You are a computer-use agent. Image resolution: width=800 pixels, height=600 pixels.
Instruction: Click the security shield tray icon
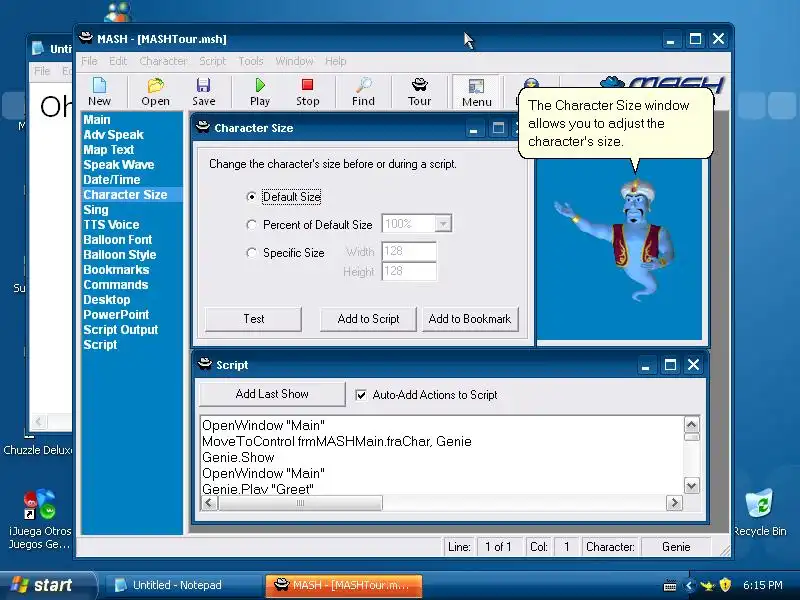(724, 585)
